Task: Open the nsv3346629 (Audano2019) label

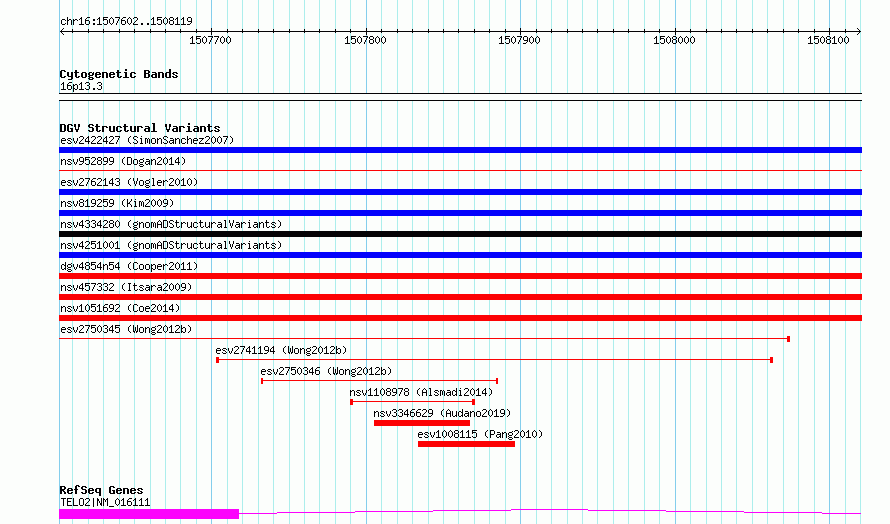Action: pyautogui.click(x=442, y=413)
